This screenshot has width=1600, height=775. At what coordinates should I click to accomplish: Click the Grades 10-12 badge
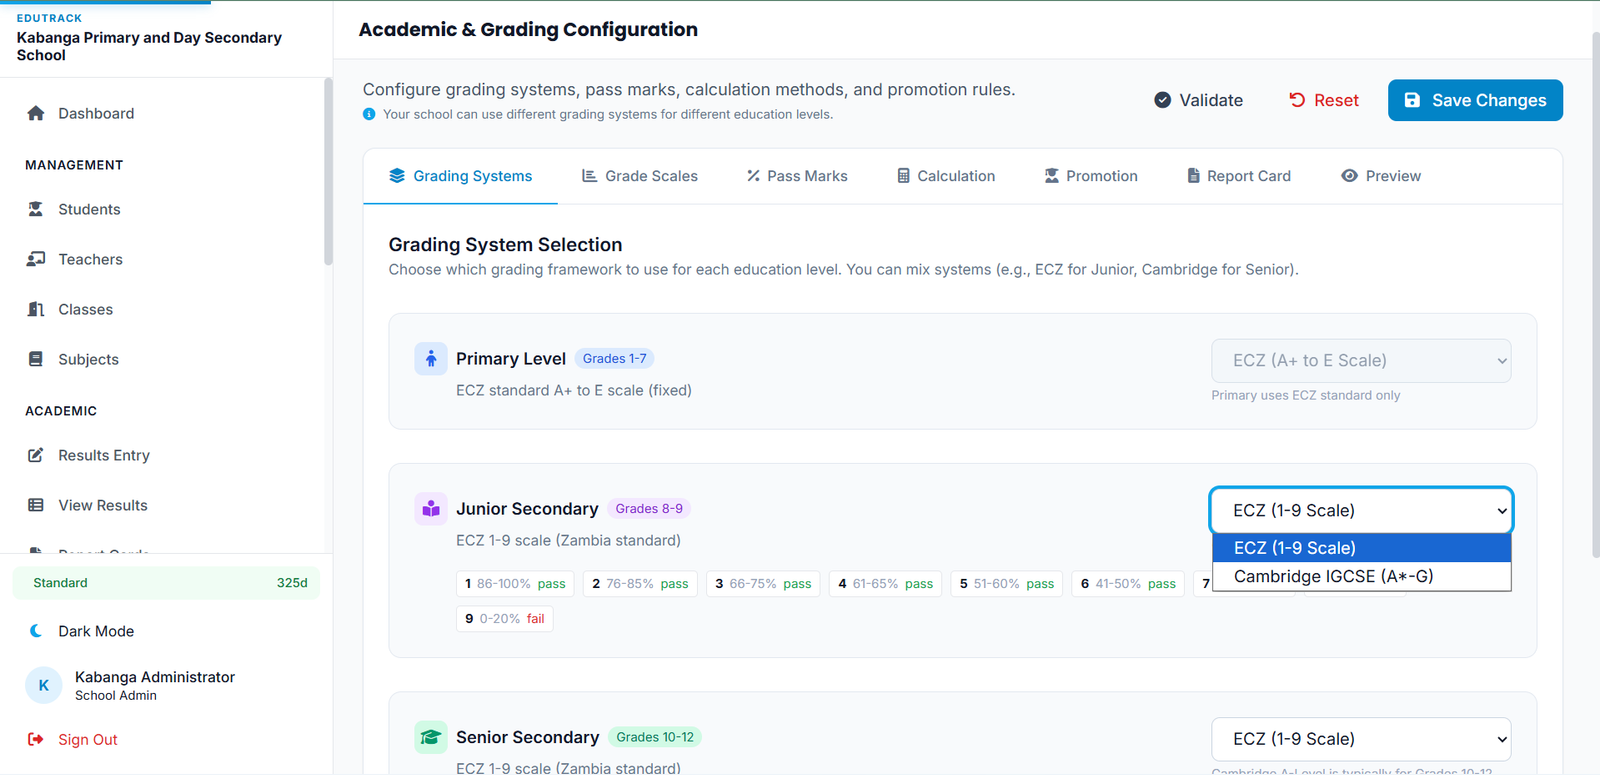(x=655, y=737)
